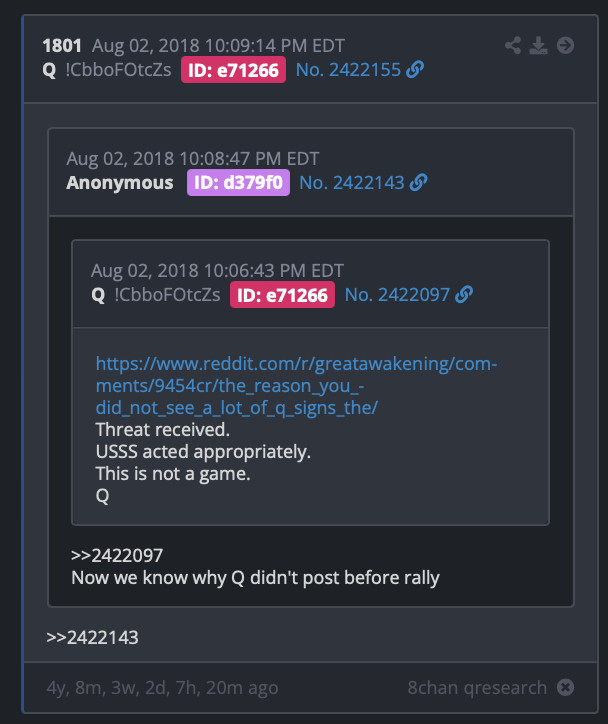Open post 1801 via the arrow icon

(565, 45)
